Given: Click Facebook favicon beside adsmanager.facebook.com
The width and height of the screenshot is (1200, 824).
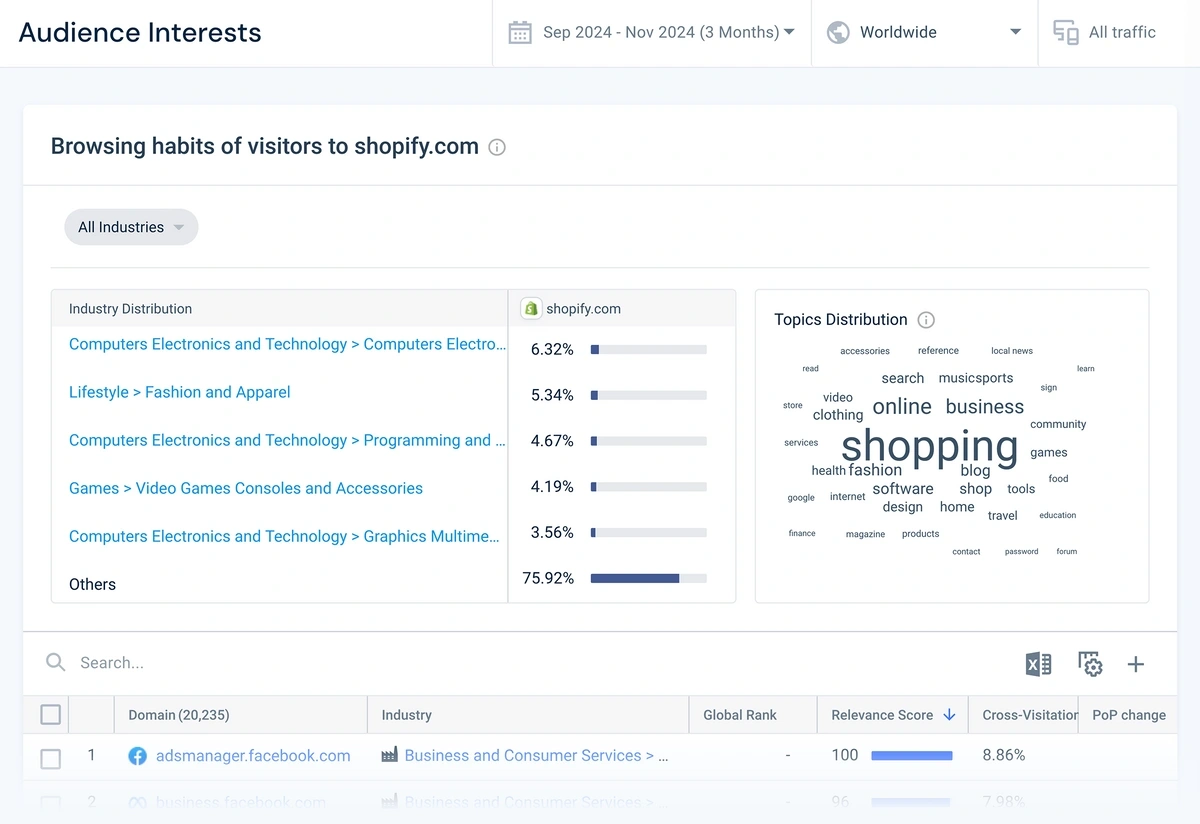Looking at the screenshot, I should [138, 756].
